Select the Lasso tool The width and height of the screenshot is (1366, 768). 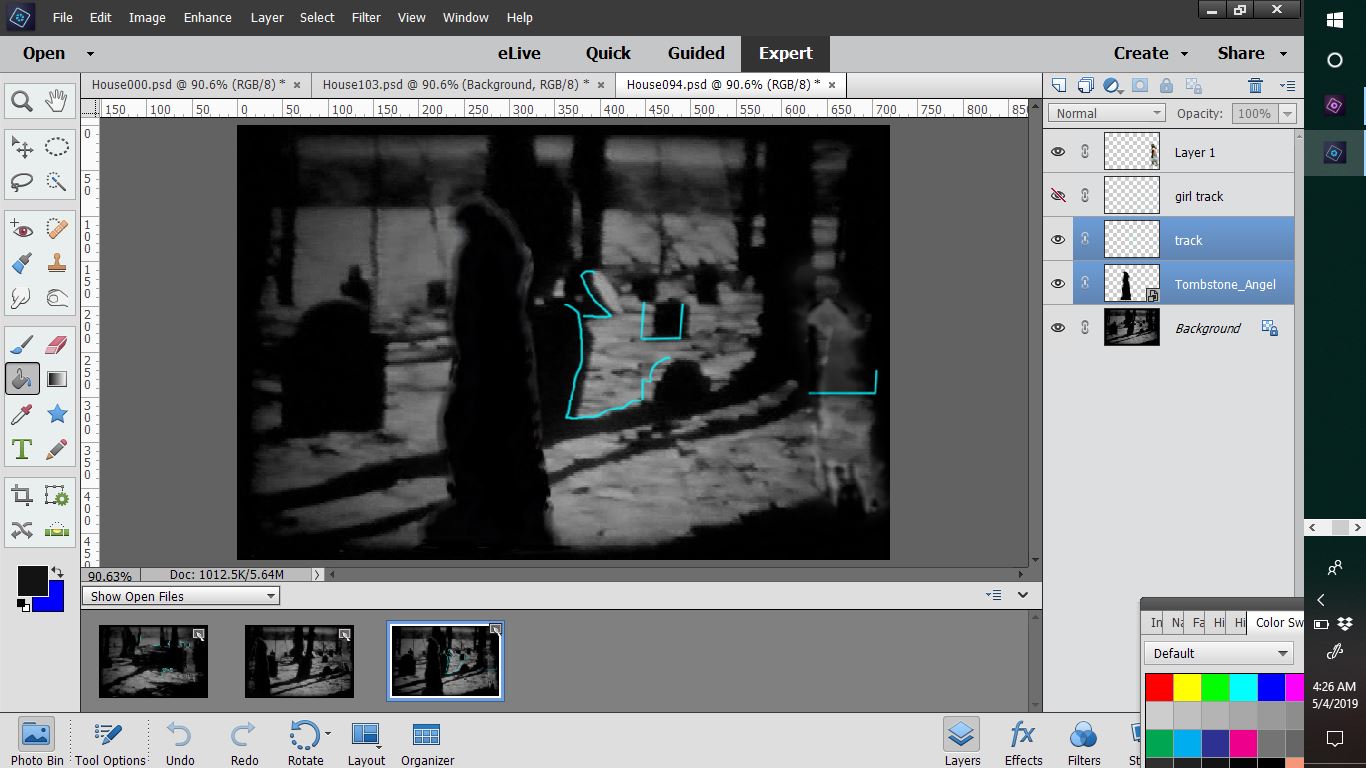pyautogui.click(x=22, y=183)
